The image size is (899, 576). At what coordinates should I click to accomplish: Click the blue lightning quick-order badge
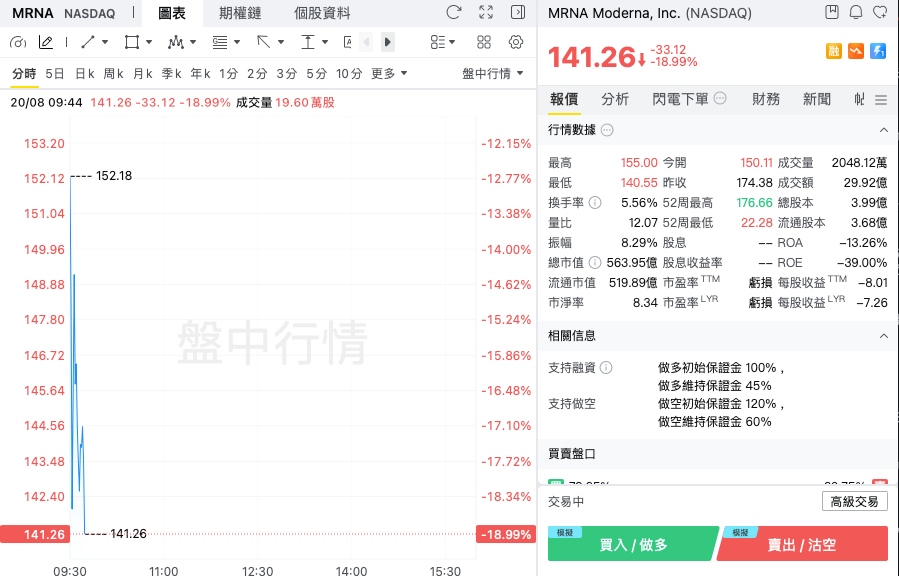[x=878, y=51]
